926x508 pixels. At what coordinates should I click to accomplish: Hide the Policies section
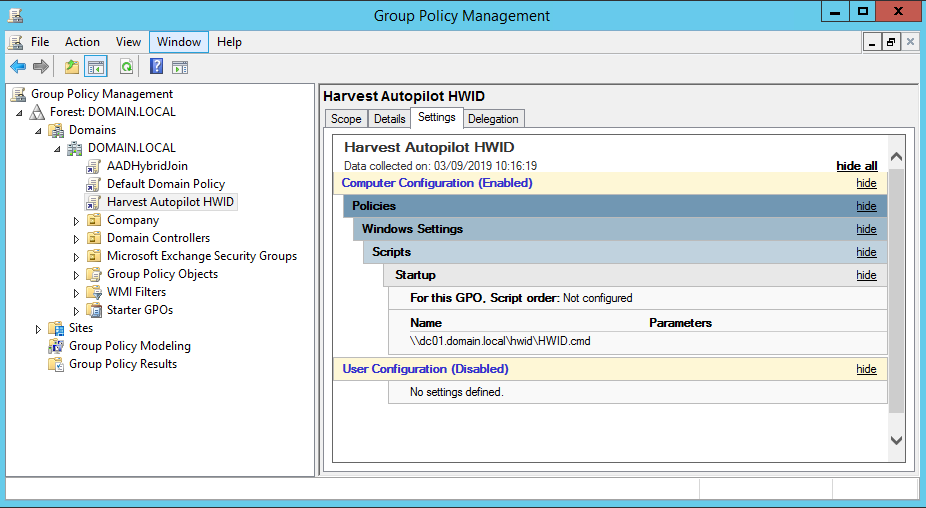click(x=866, y=206)
